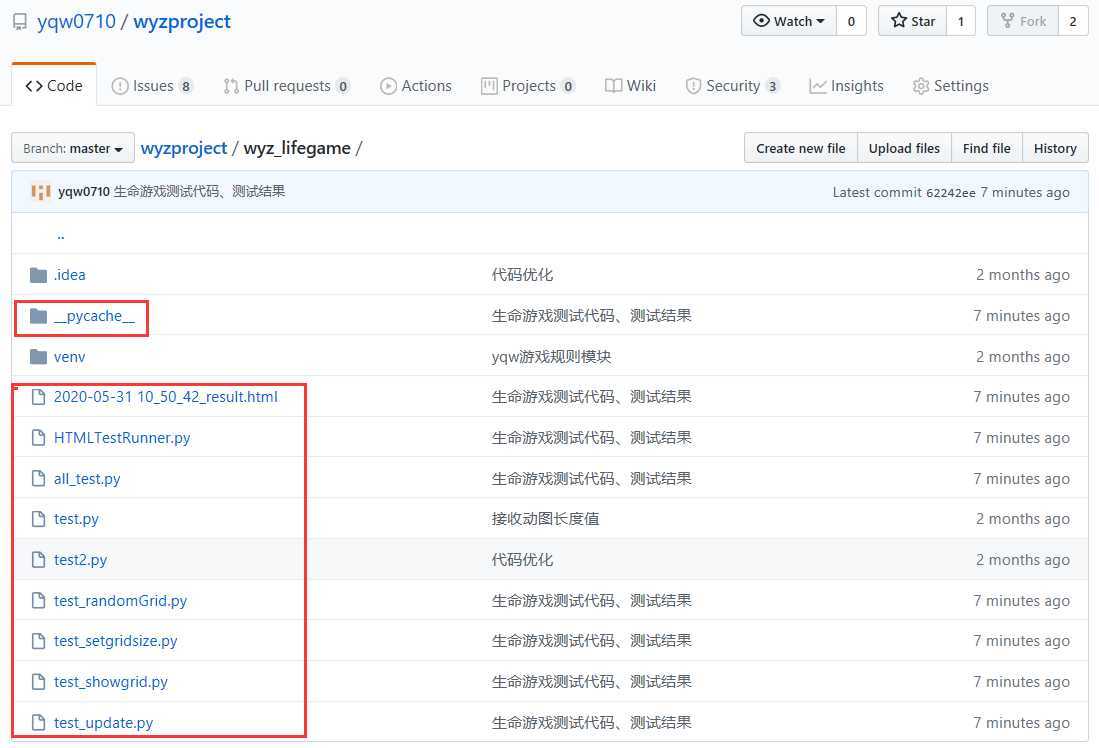Click the file icon beside test_setgridsize.py
The height and width of the screenshot is (748, 1099).
(39, 641)
